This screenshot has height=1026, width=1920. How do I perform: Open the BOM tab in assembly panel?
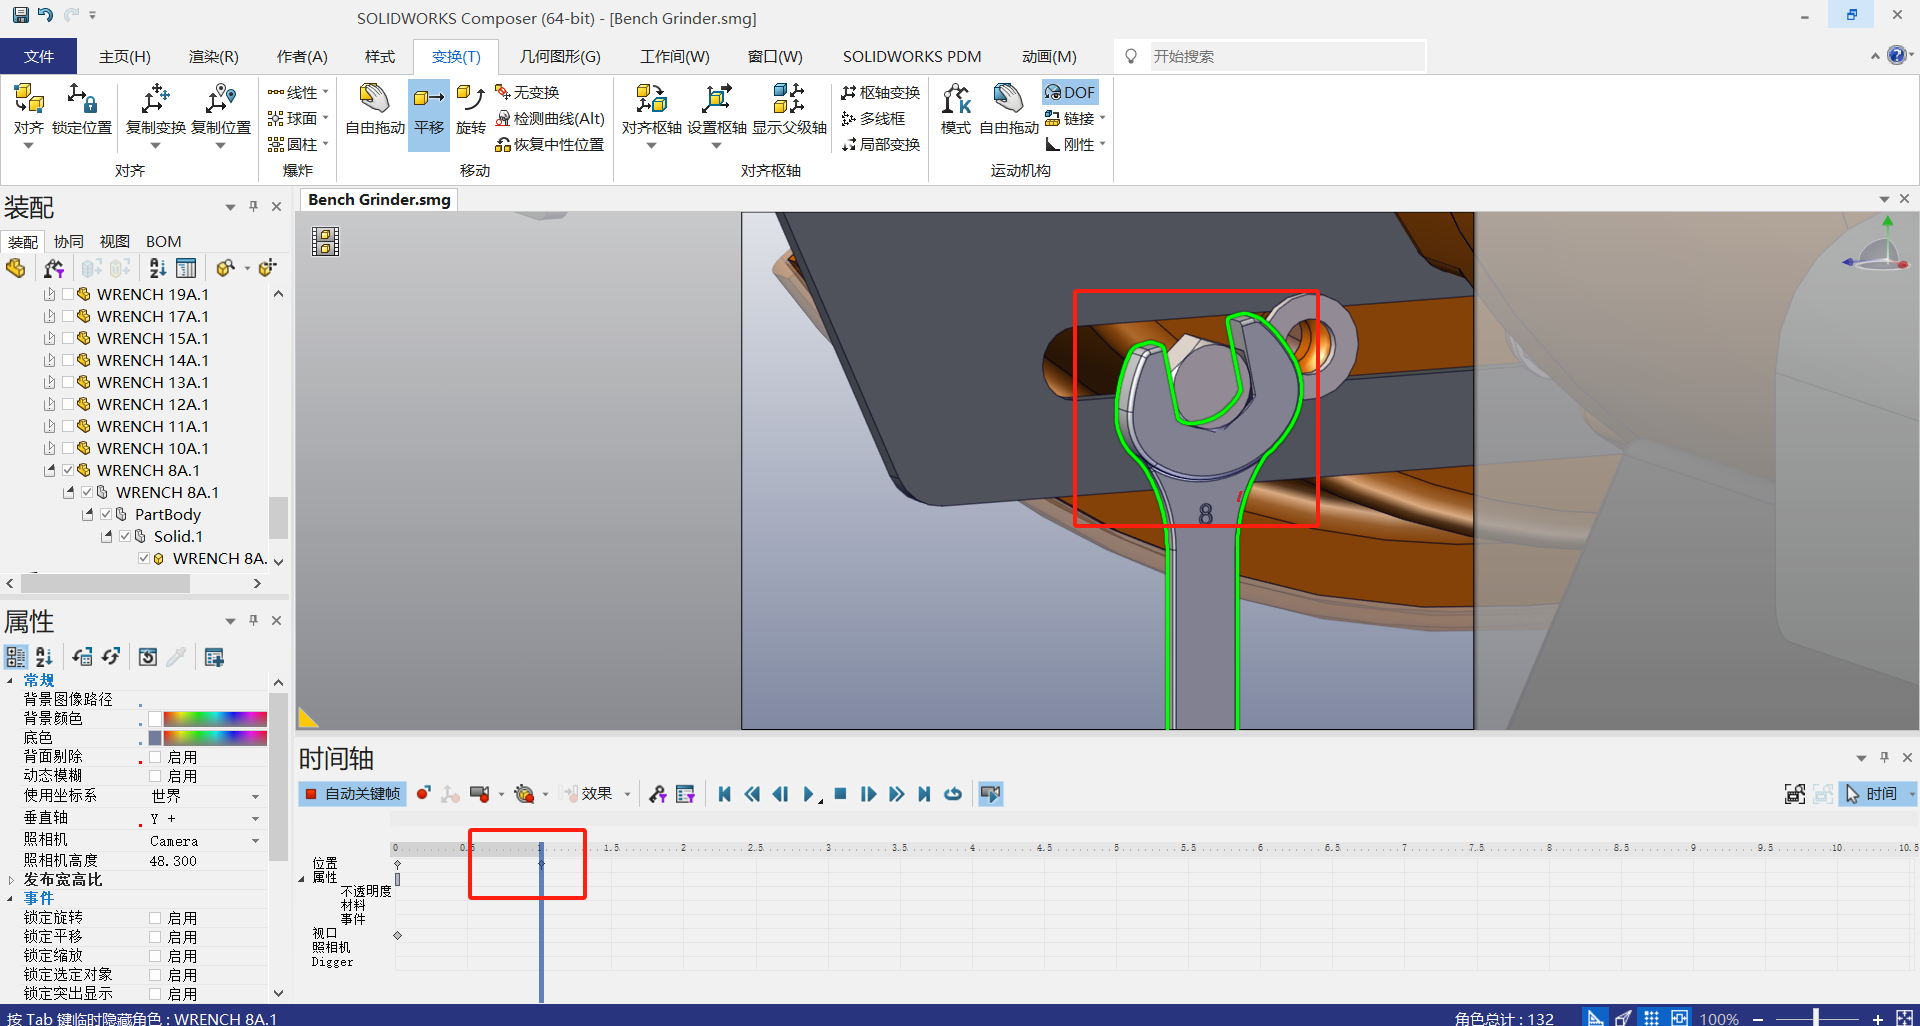(x=164, y=241)
